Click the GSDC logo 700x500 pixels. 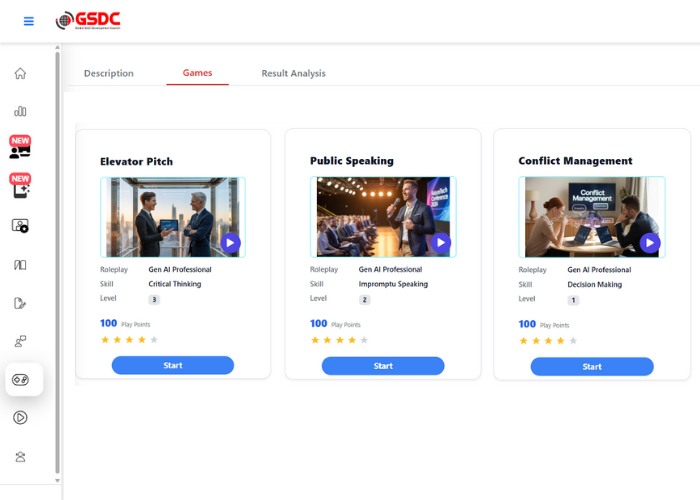(91, 20)
